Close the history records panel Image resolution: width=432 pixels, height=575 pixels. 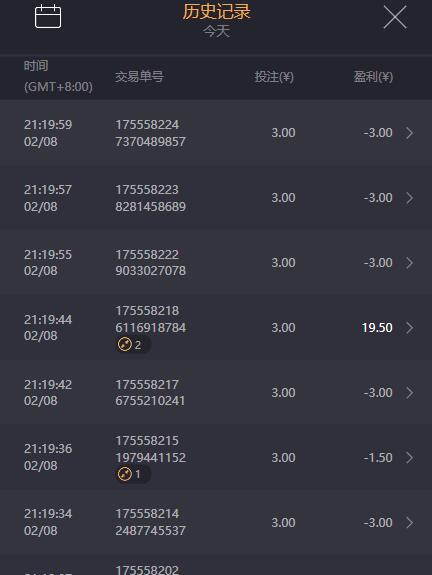coord(395,17)
